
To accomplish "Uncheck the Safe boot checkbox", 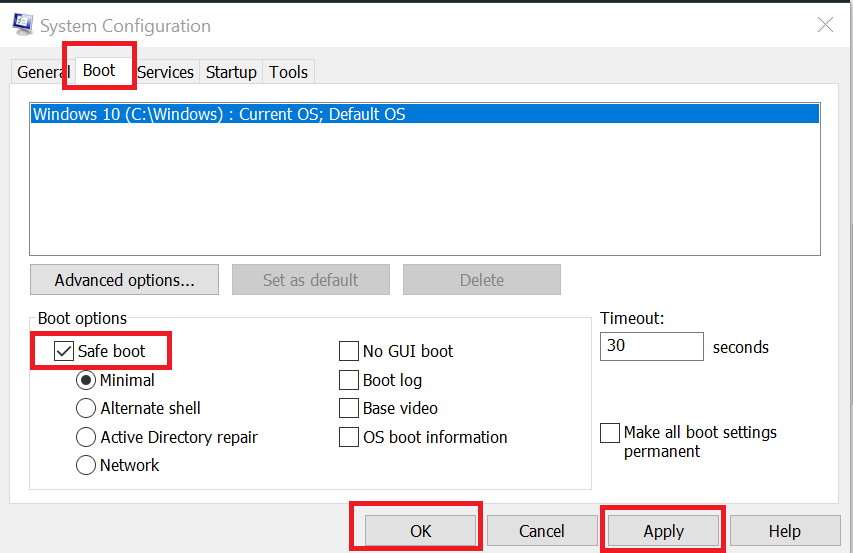I will tap(63, 351).
